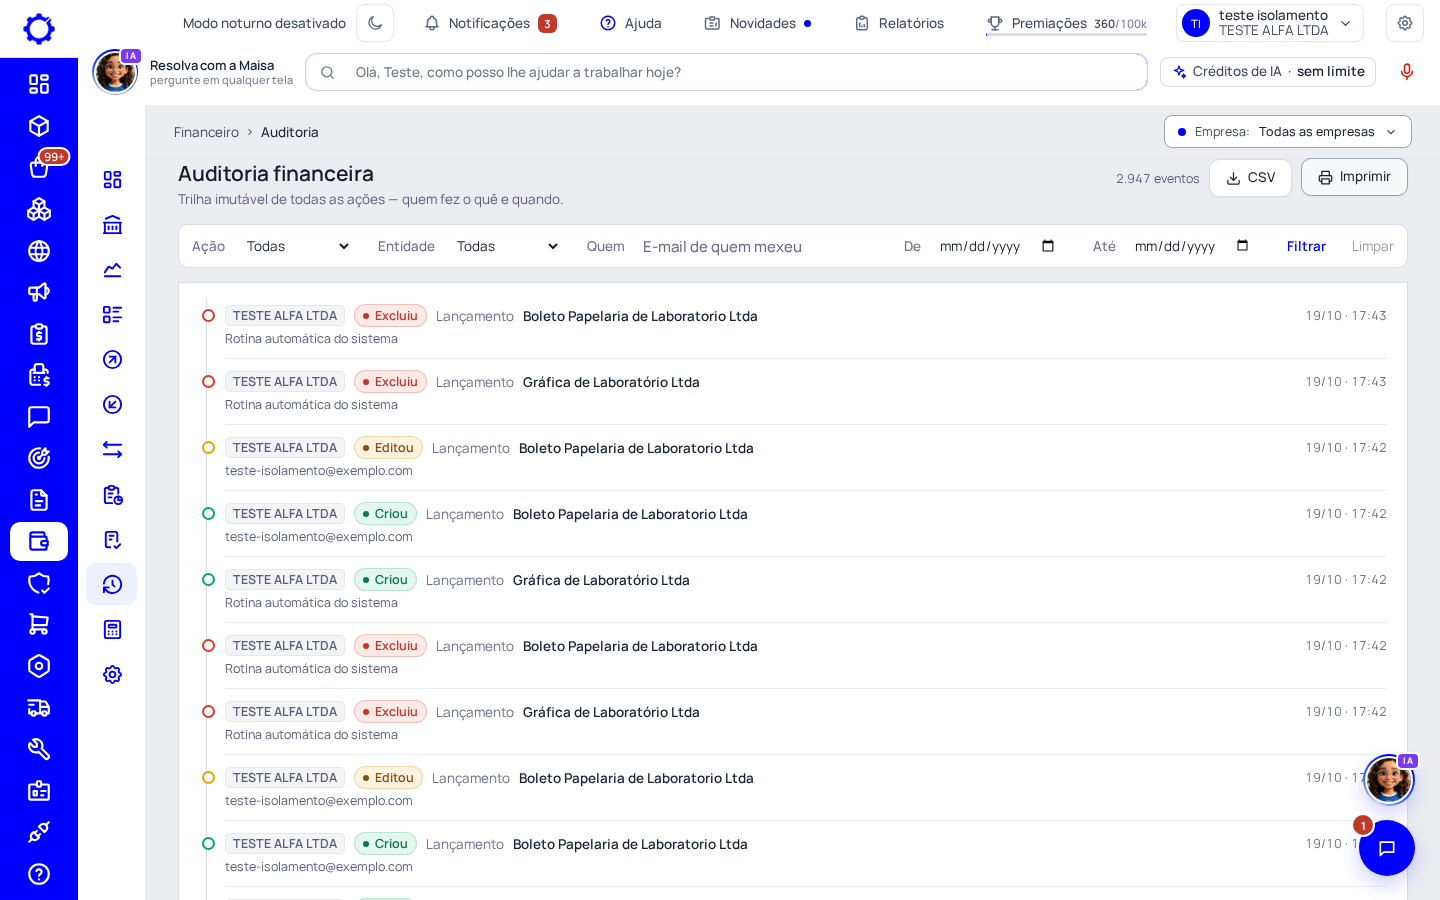The width and height of the screenshot is (1440, 900).
Task: Open the help question mark sidebar icon
Action: (x=39, y=874)
